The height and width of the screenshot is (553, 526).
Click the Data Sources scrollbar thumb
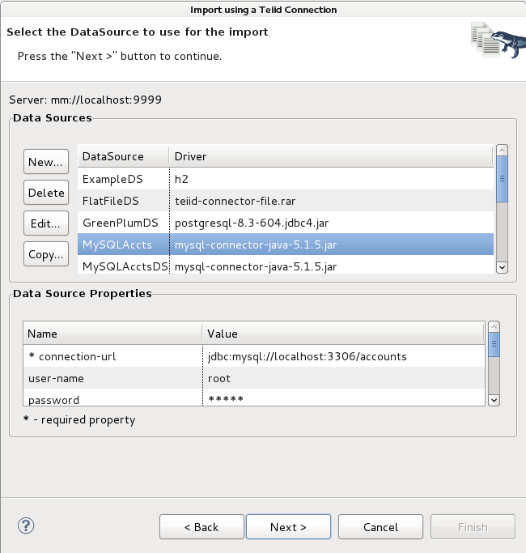tap(502, 179)
